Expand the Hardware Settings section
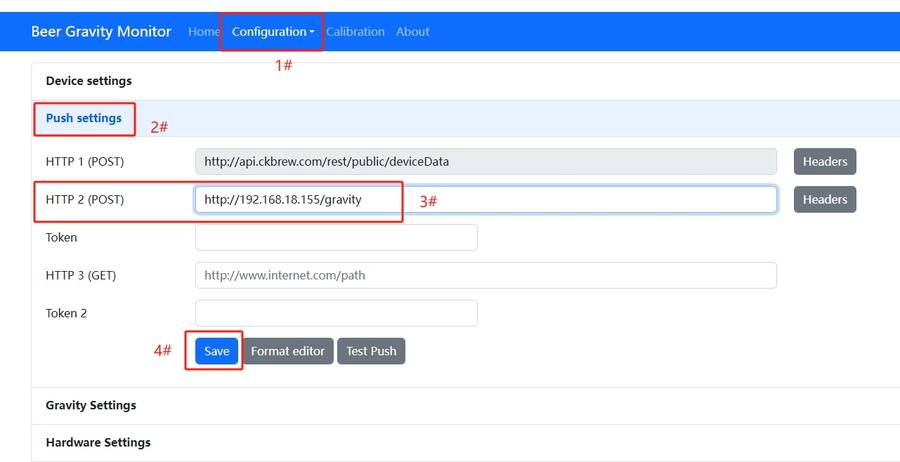Image resolution: width=900 pixels, height=462 pixels. [x=98, y=442]
